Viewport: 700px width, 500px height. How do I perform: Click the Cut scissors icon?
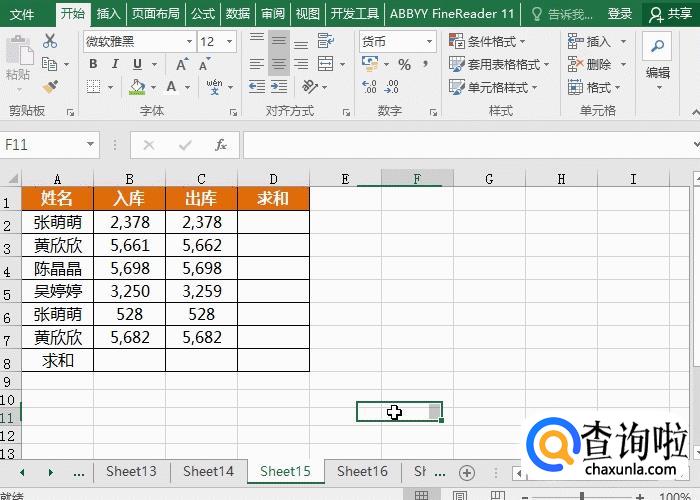[50, 41]
